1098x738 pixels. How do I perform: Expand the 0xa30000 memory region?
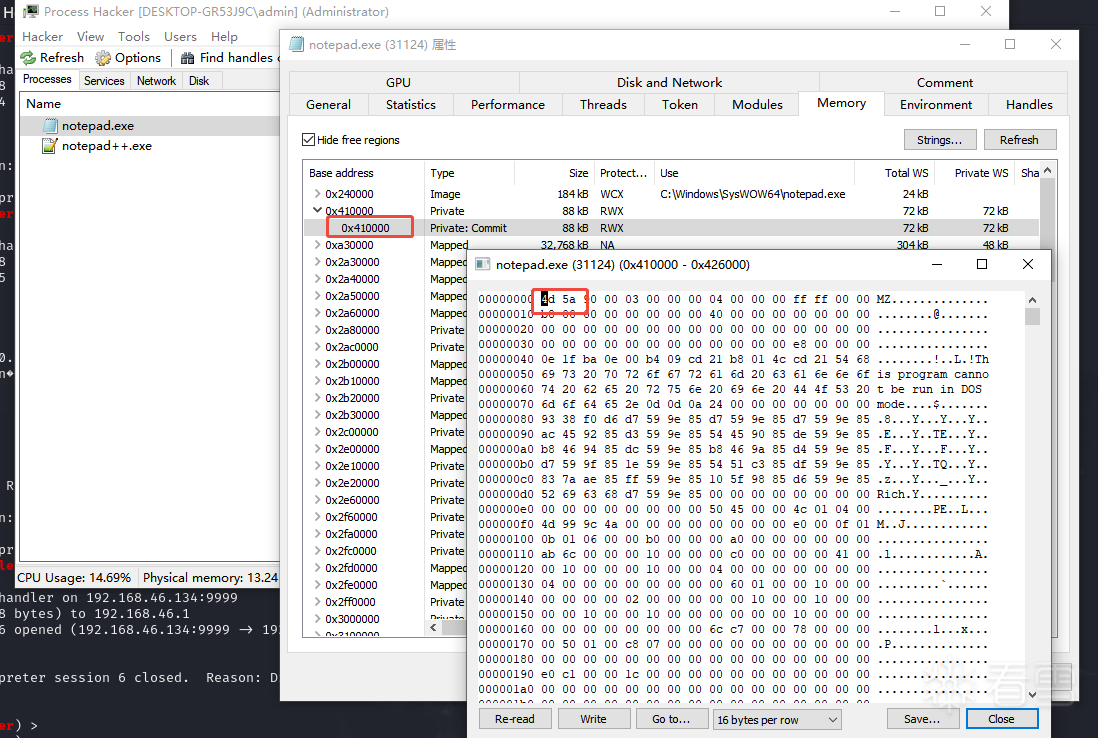click(x=317, y=244)
